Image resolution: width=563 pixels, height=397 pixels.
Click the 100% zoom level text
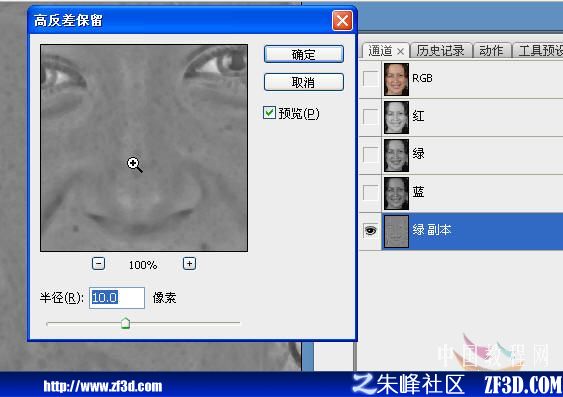click(x=143, y=265)
